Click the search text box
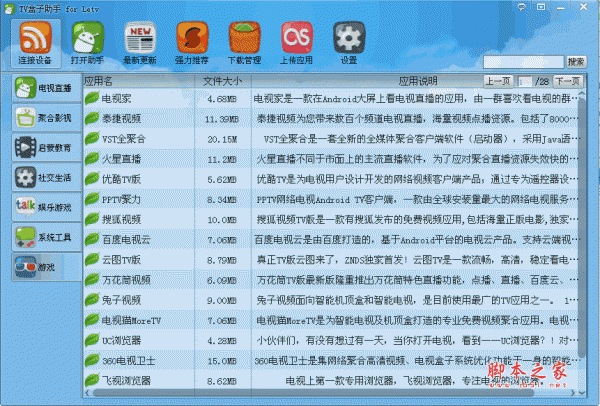 pyautogui.click(x=523, y=62)
